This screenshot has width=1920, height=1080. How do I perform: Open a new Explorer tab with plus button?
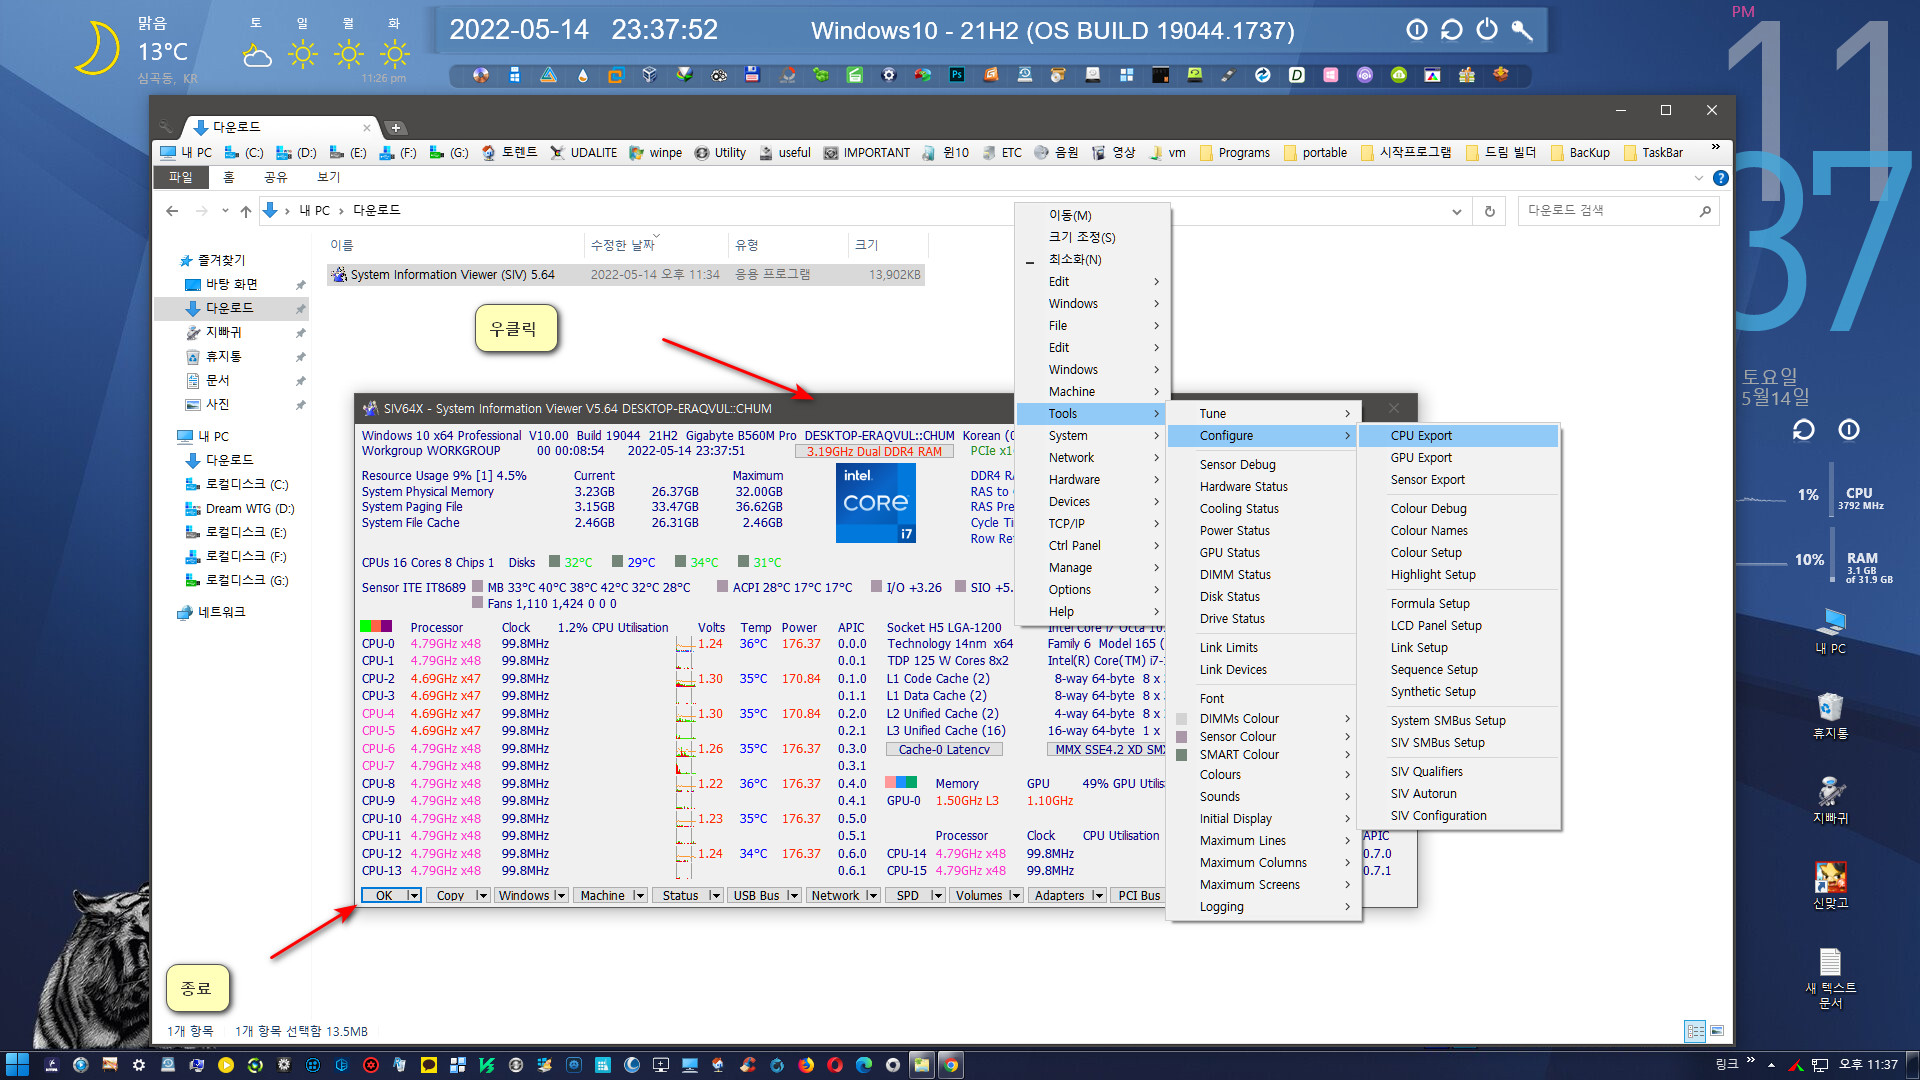(x=396, y=128)
